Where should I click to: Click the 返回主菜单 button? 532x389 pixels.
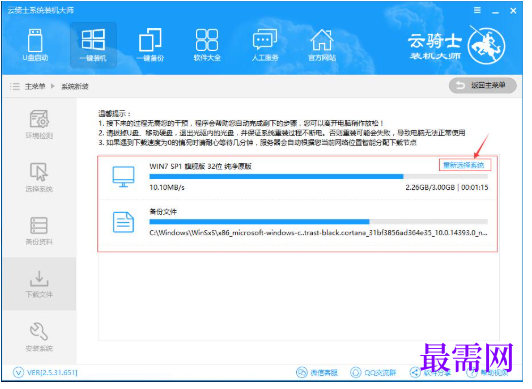coord(482,85)
